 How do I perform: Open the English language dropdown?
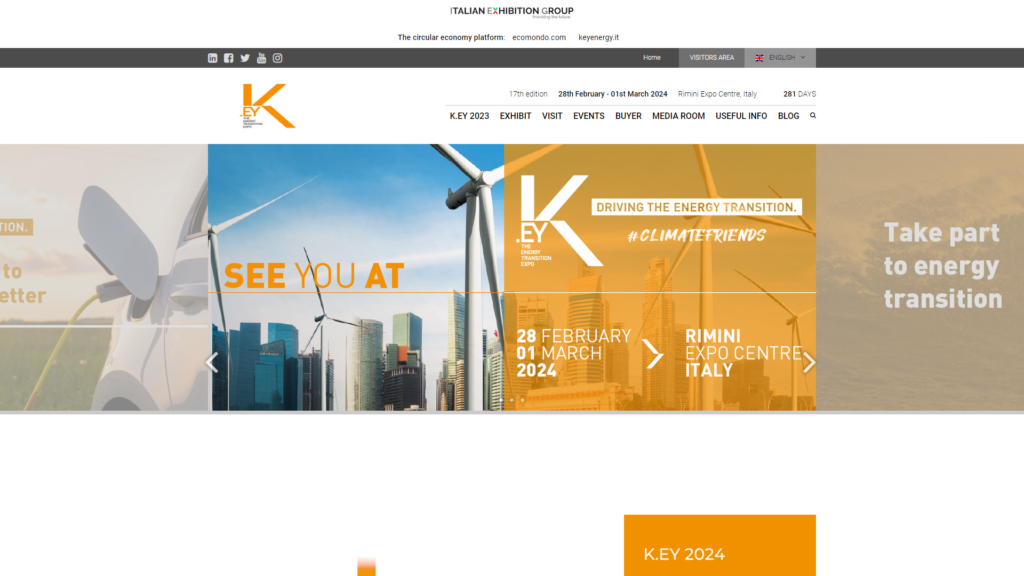click(780, 58)
